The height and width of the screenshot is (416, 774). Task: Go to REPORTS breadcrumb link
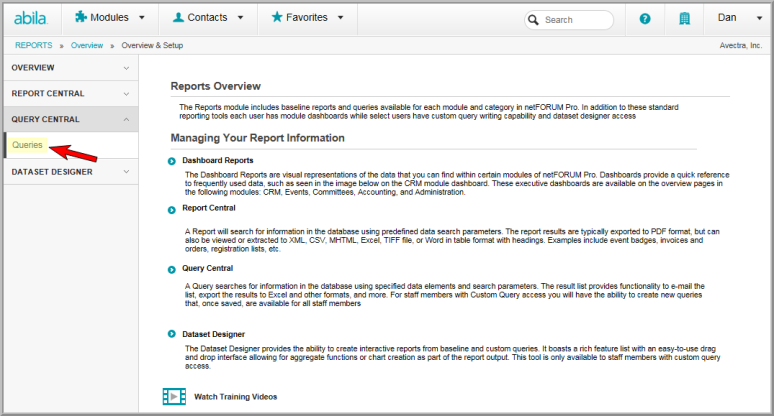[34, 45]
